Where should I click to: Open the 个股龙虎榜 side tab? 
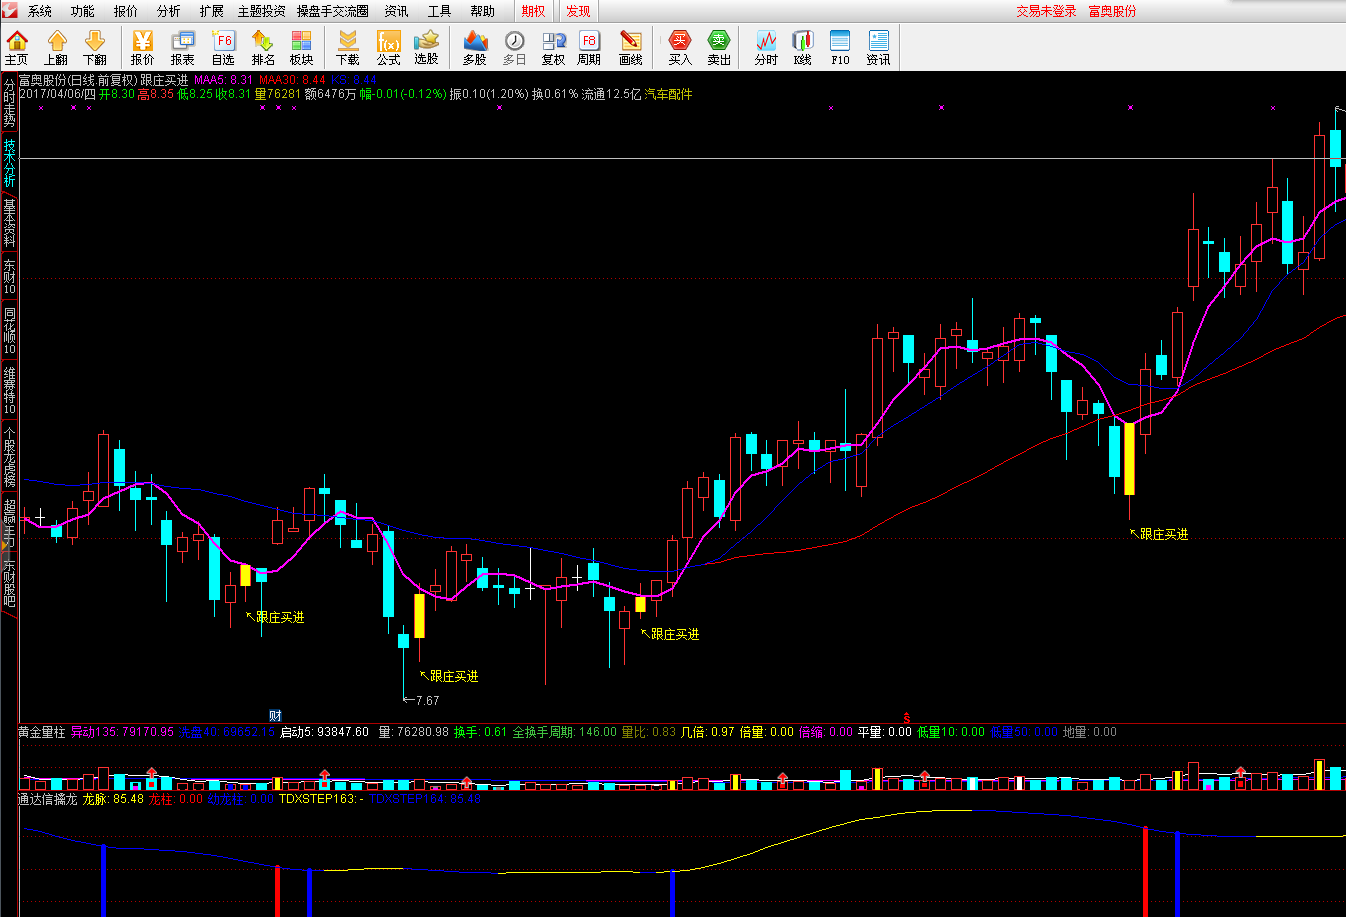9,457
